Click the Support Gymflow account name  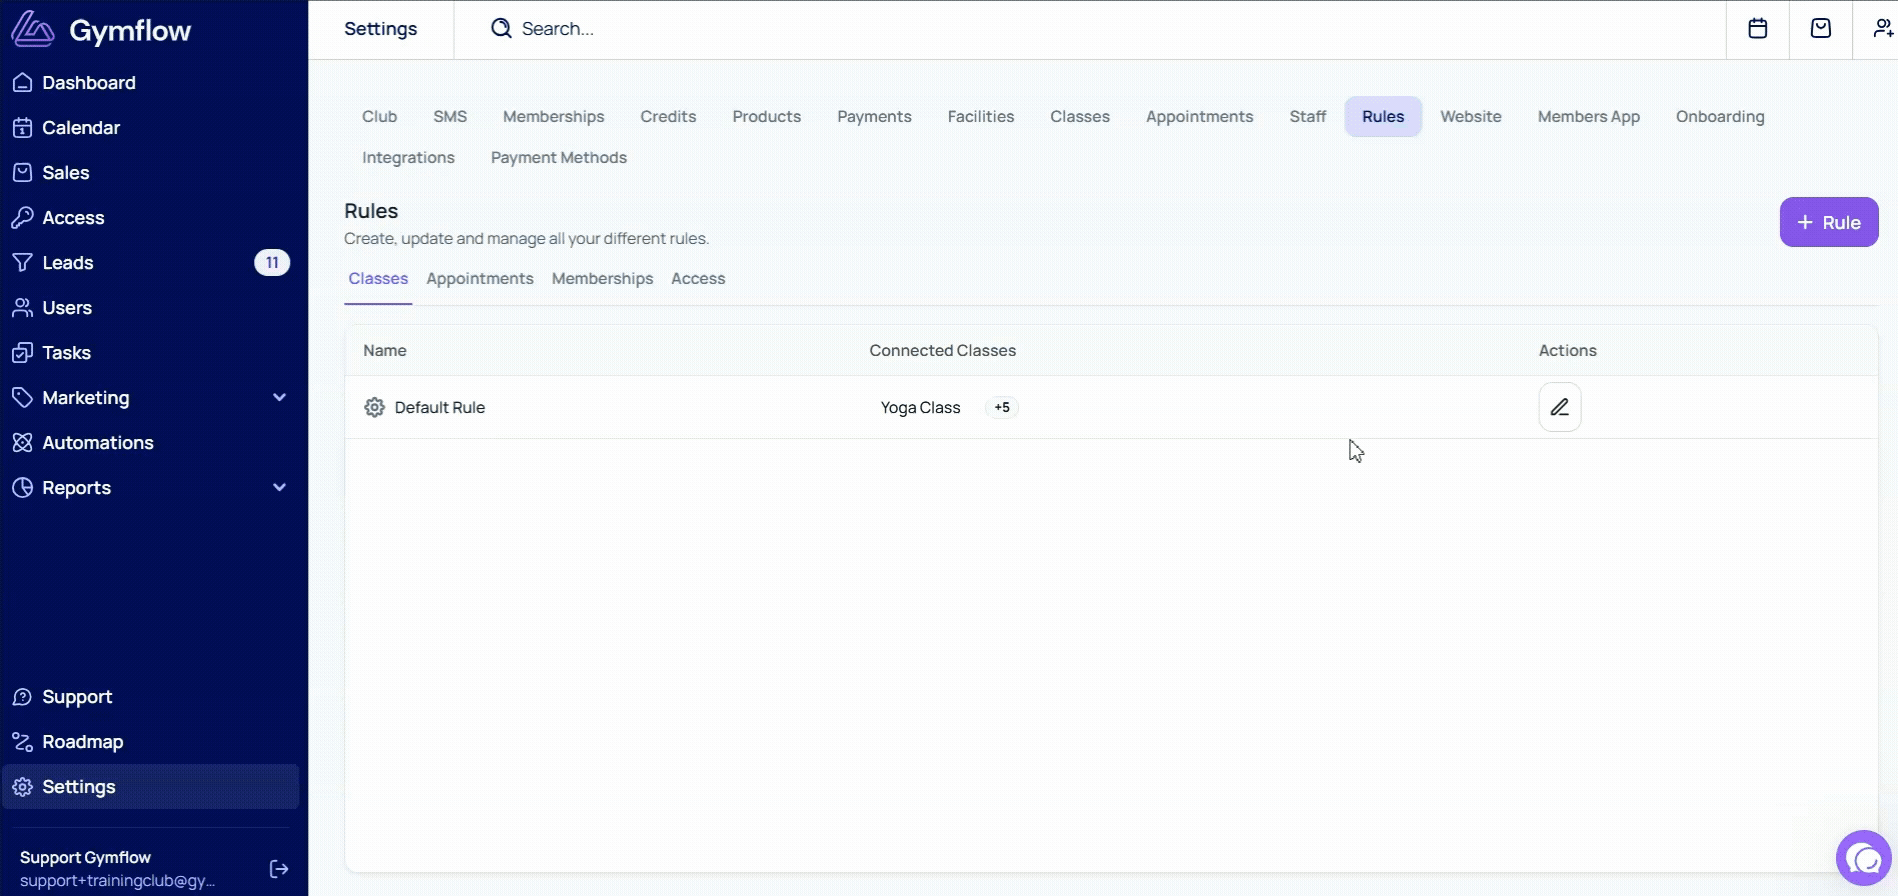coord(85,858)
